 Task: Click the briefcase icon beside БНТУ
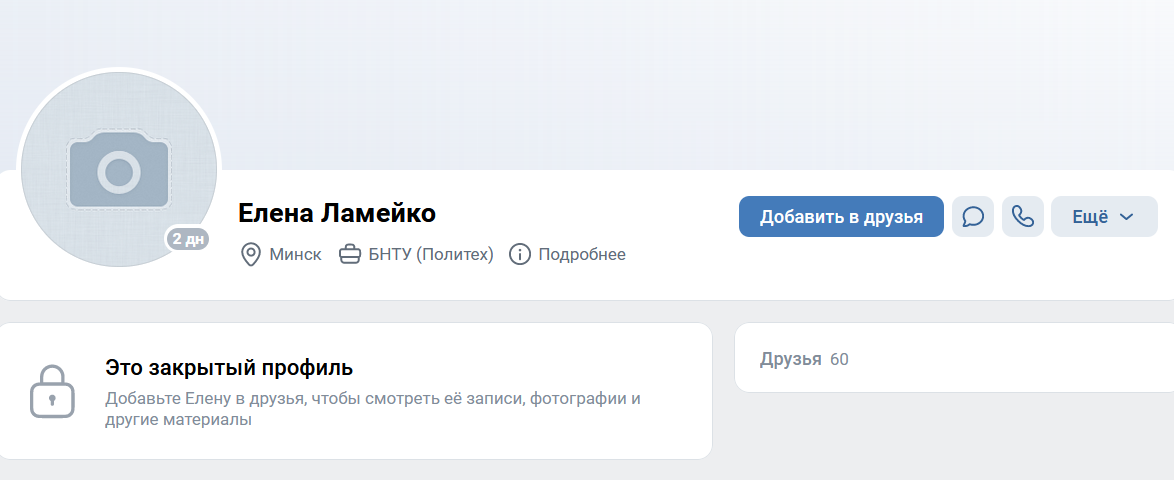(350, 255)
